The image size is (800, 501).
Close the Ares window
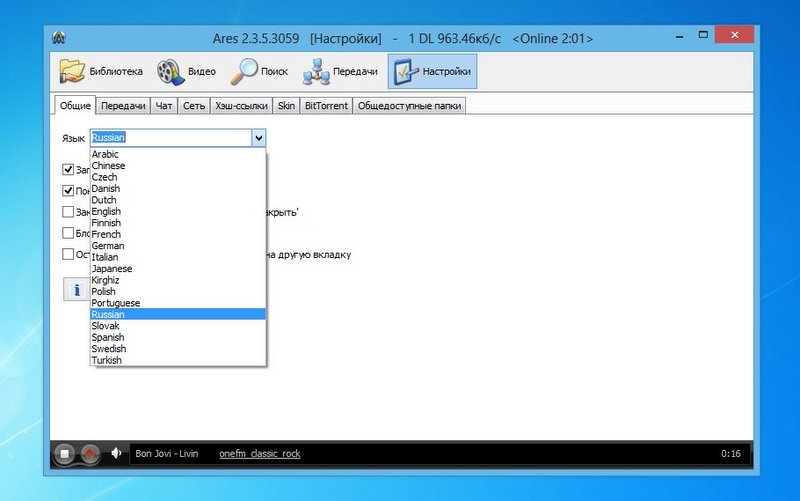coord(735,35)
